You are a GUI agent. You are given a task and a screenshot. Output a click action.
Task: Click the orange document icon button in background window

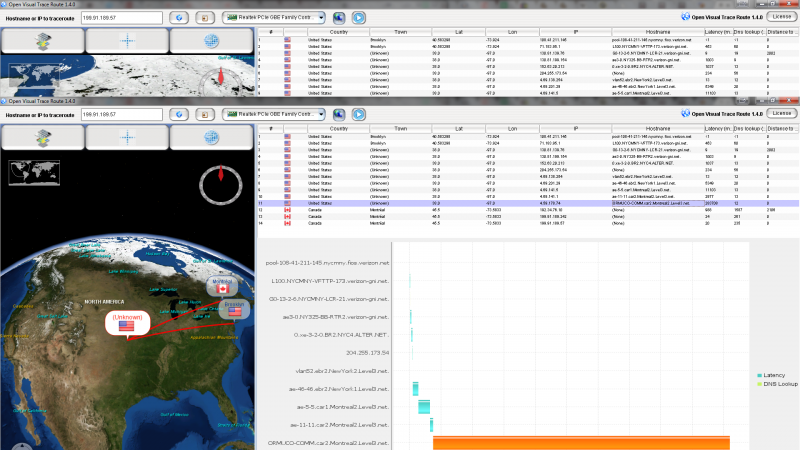point(205,17)
